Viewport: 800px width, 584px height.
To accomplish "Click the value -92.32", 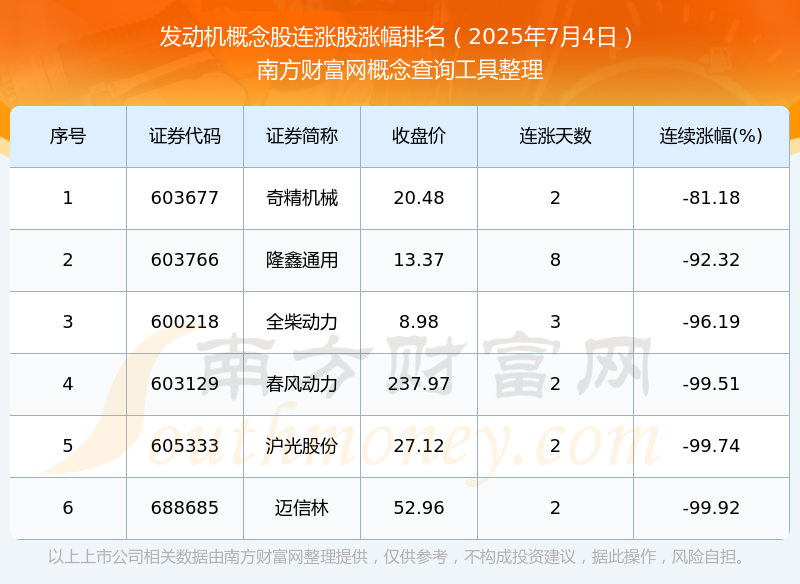I will pyautogui.click(x=711, y=260).
